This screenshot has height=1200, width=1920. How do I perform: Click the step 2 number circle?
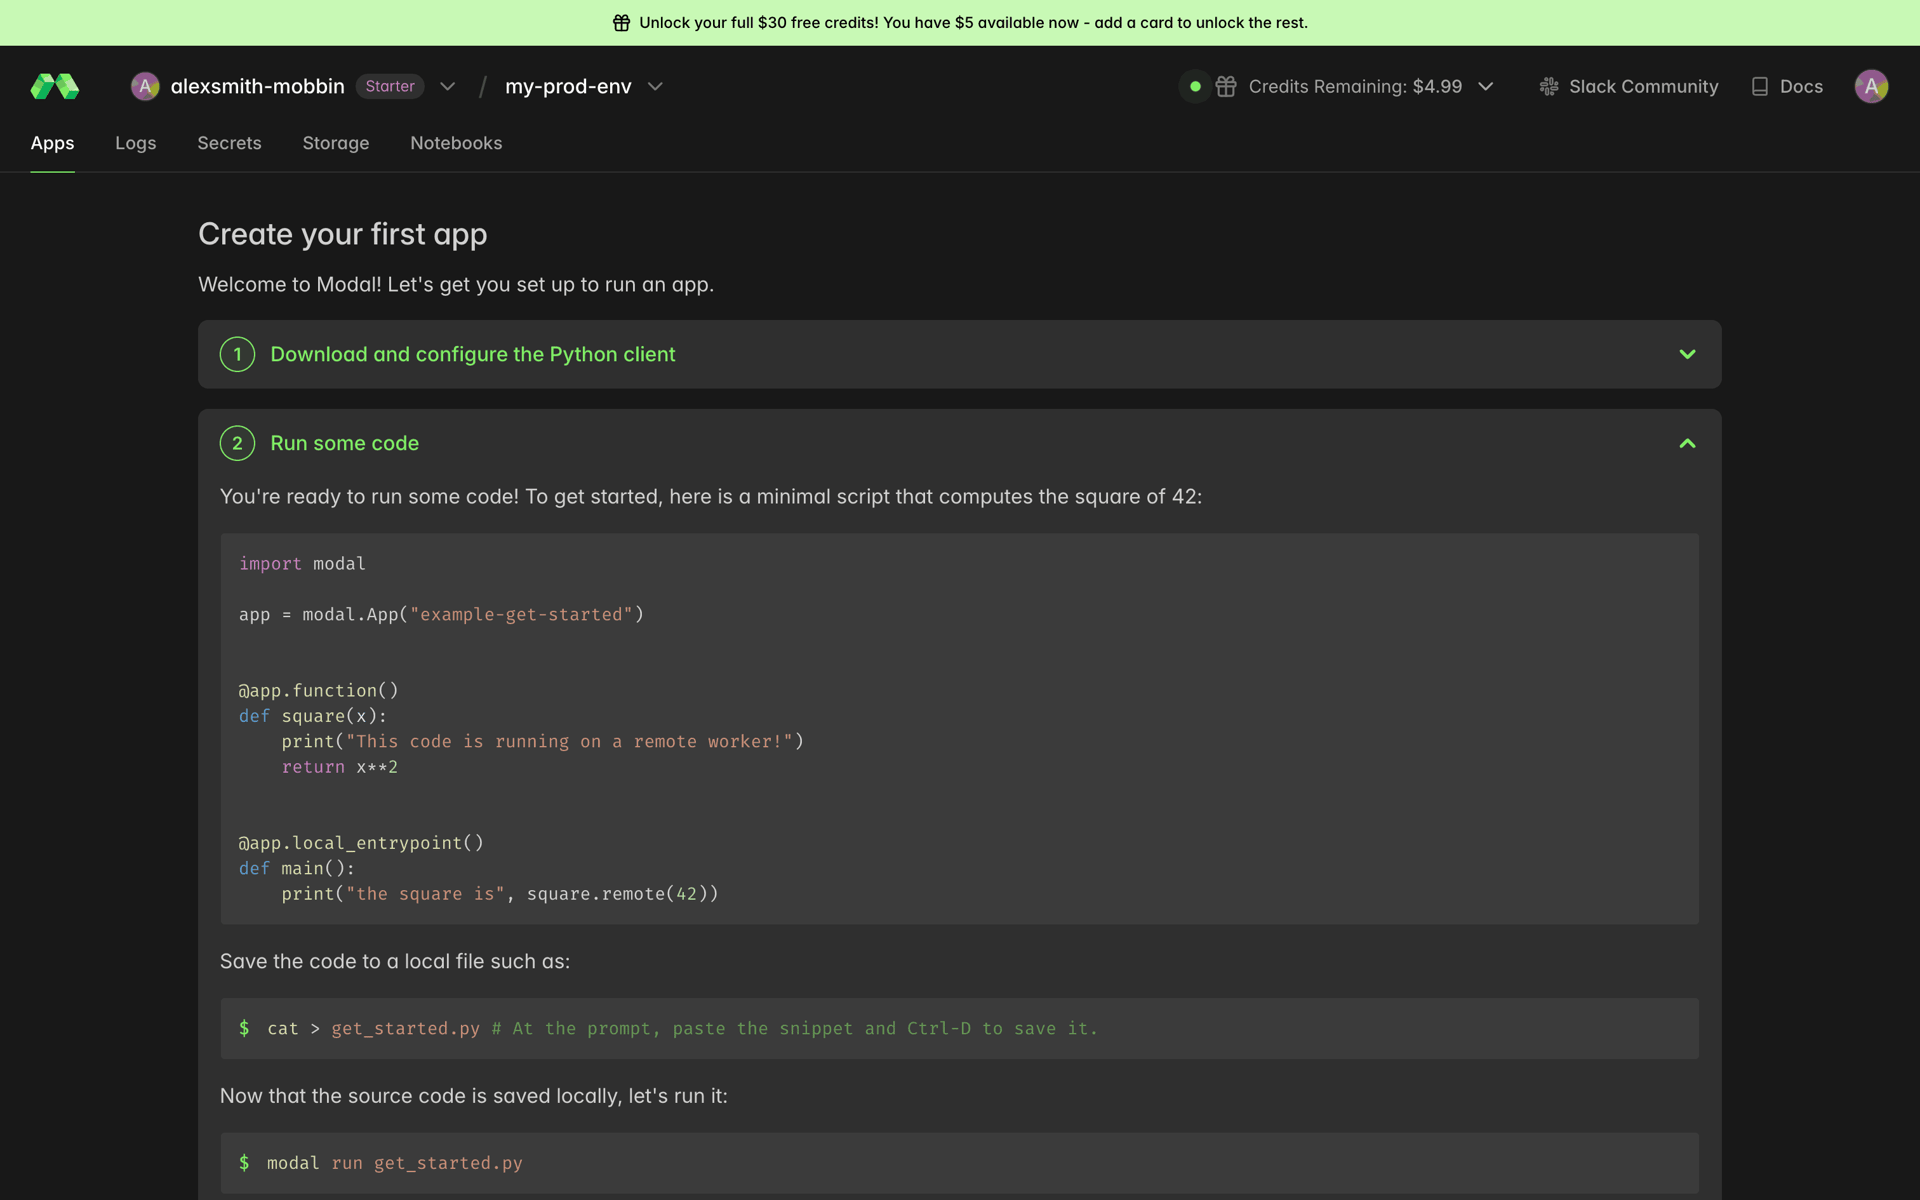tap(237, 443)
